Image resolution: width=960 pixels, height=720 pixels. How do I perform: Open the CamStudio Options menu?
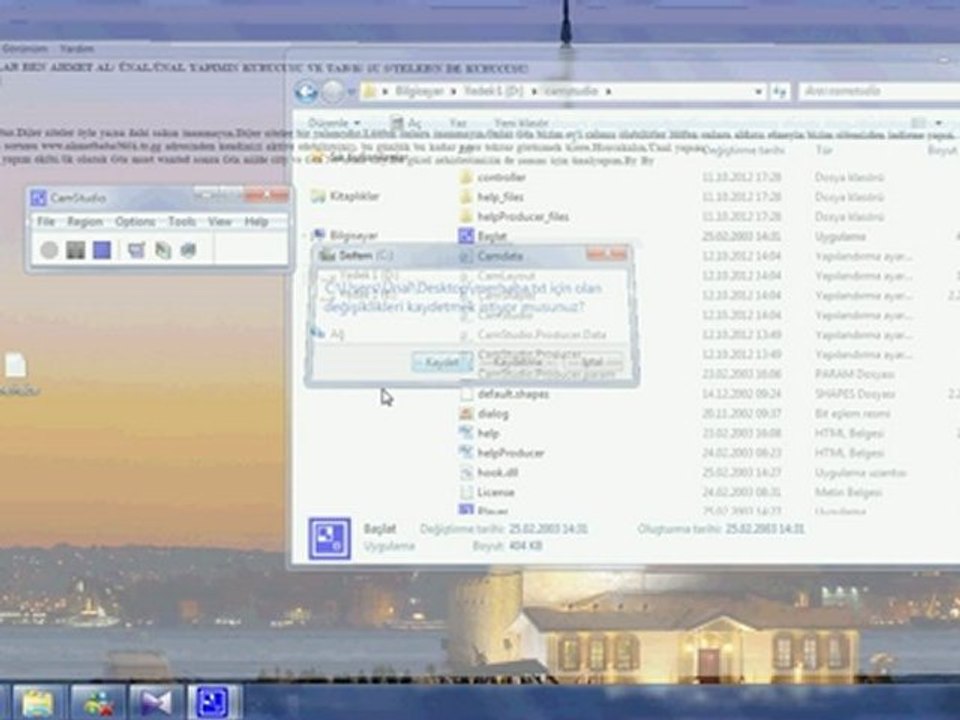pyautogui.click(x=135, y=222)
